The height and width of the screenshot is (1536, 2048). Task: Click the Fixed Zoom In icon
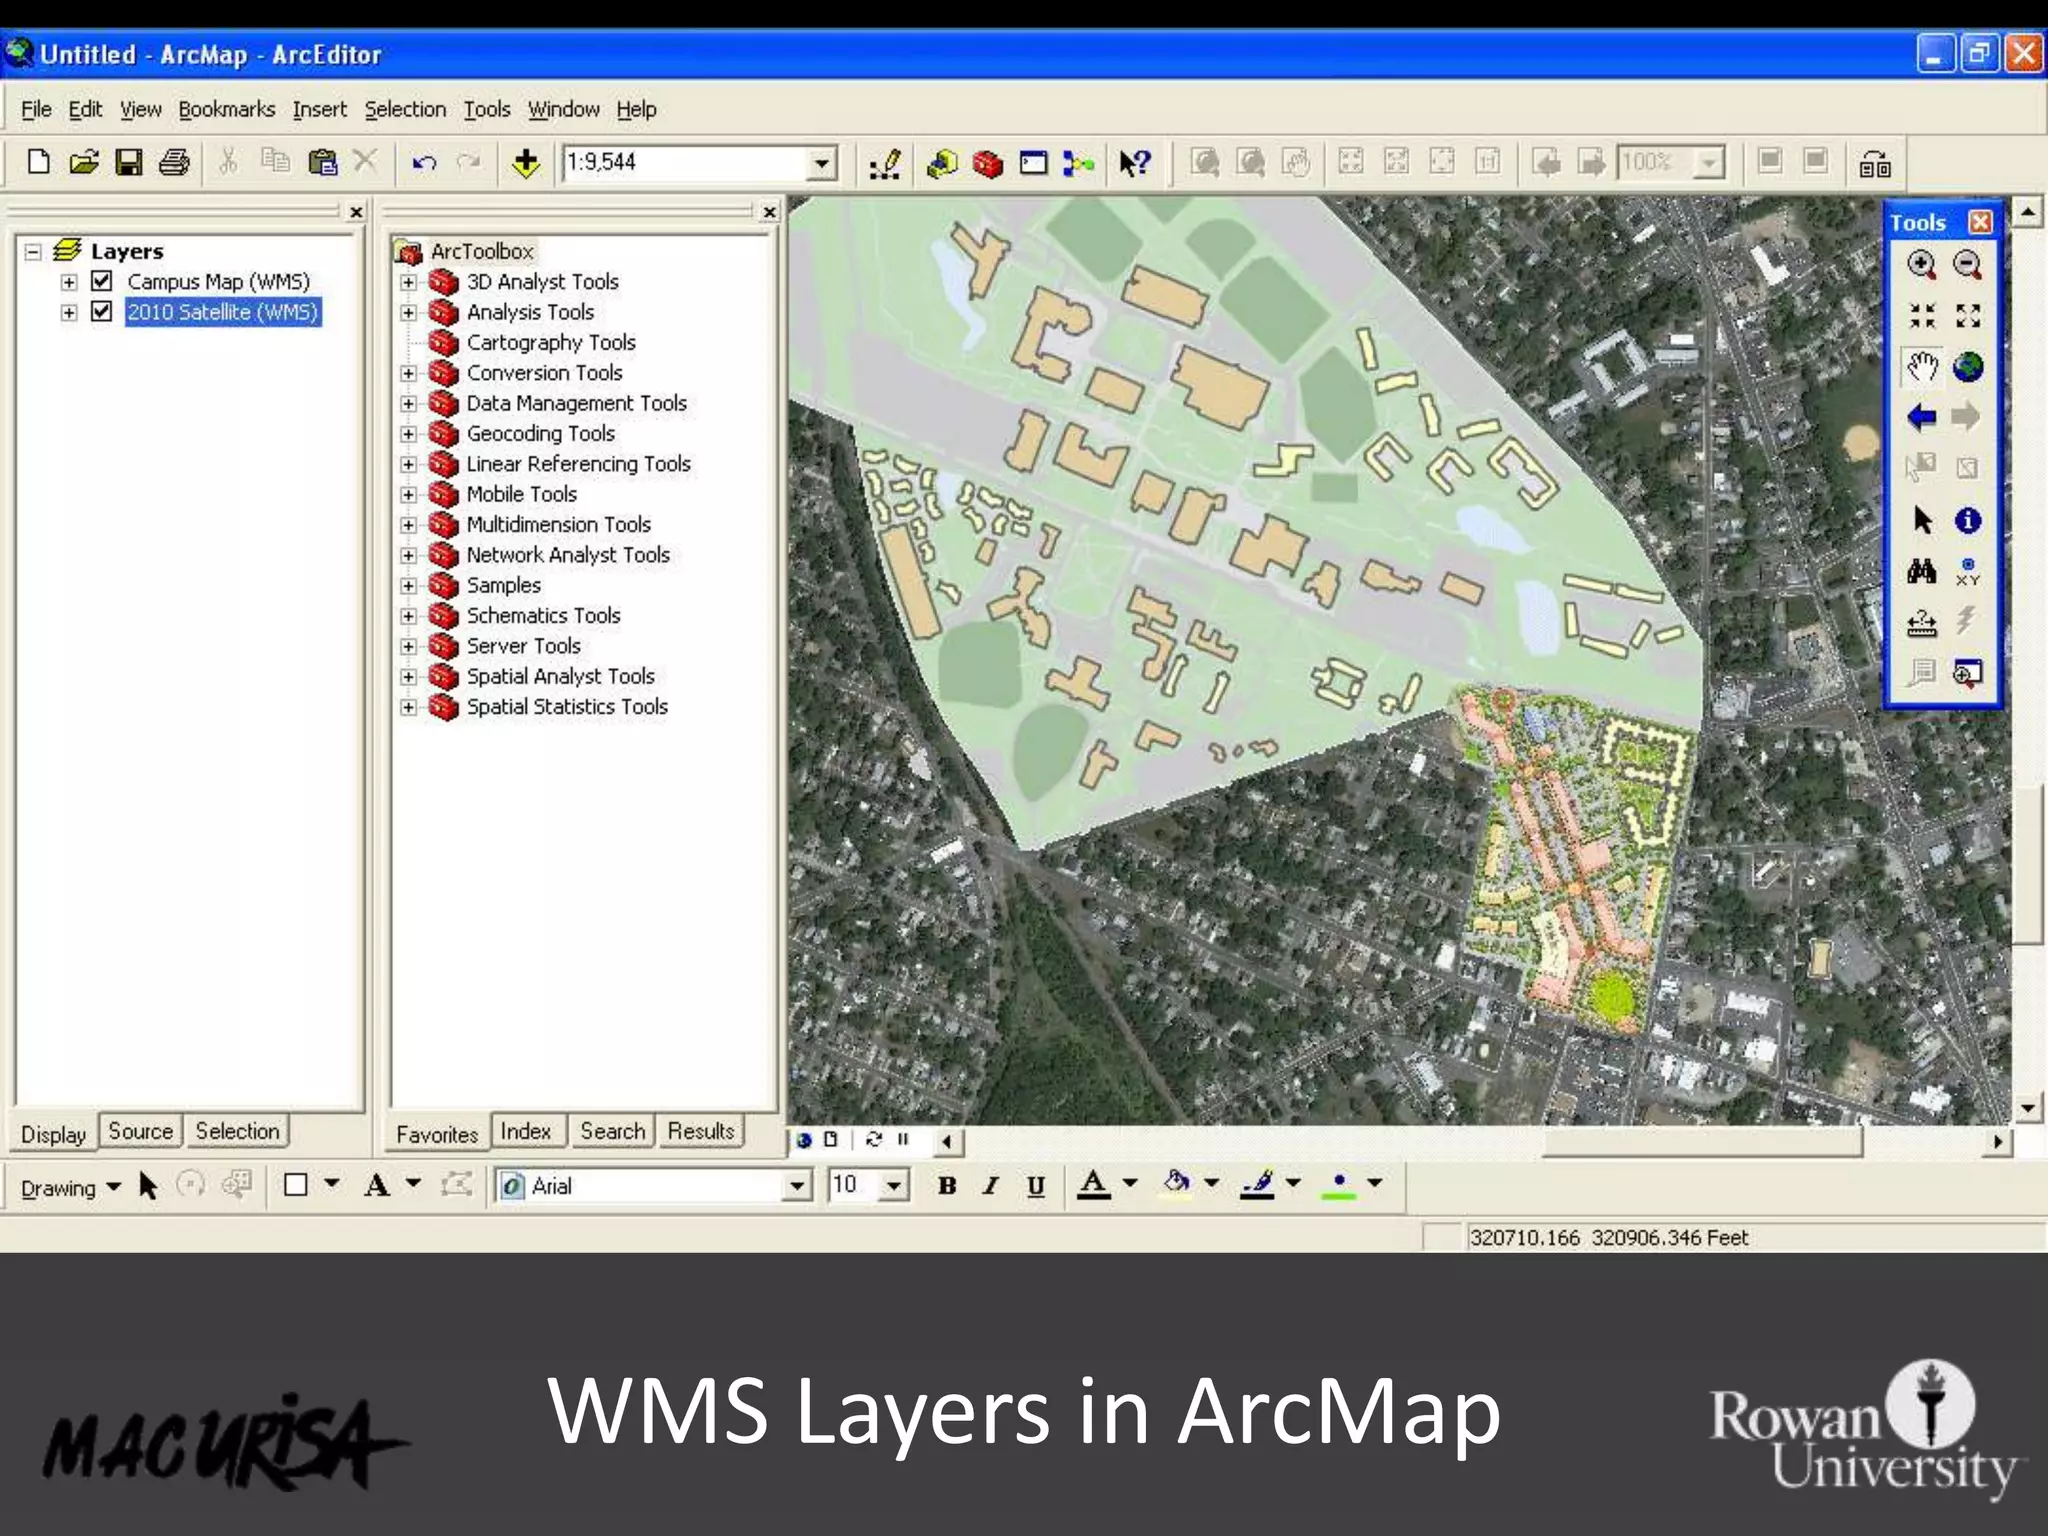[x=1921, y=316]
